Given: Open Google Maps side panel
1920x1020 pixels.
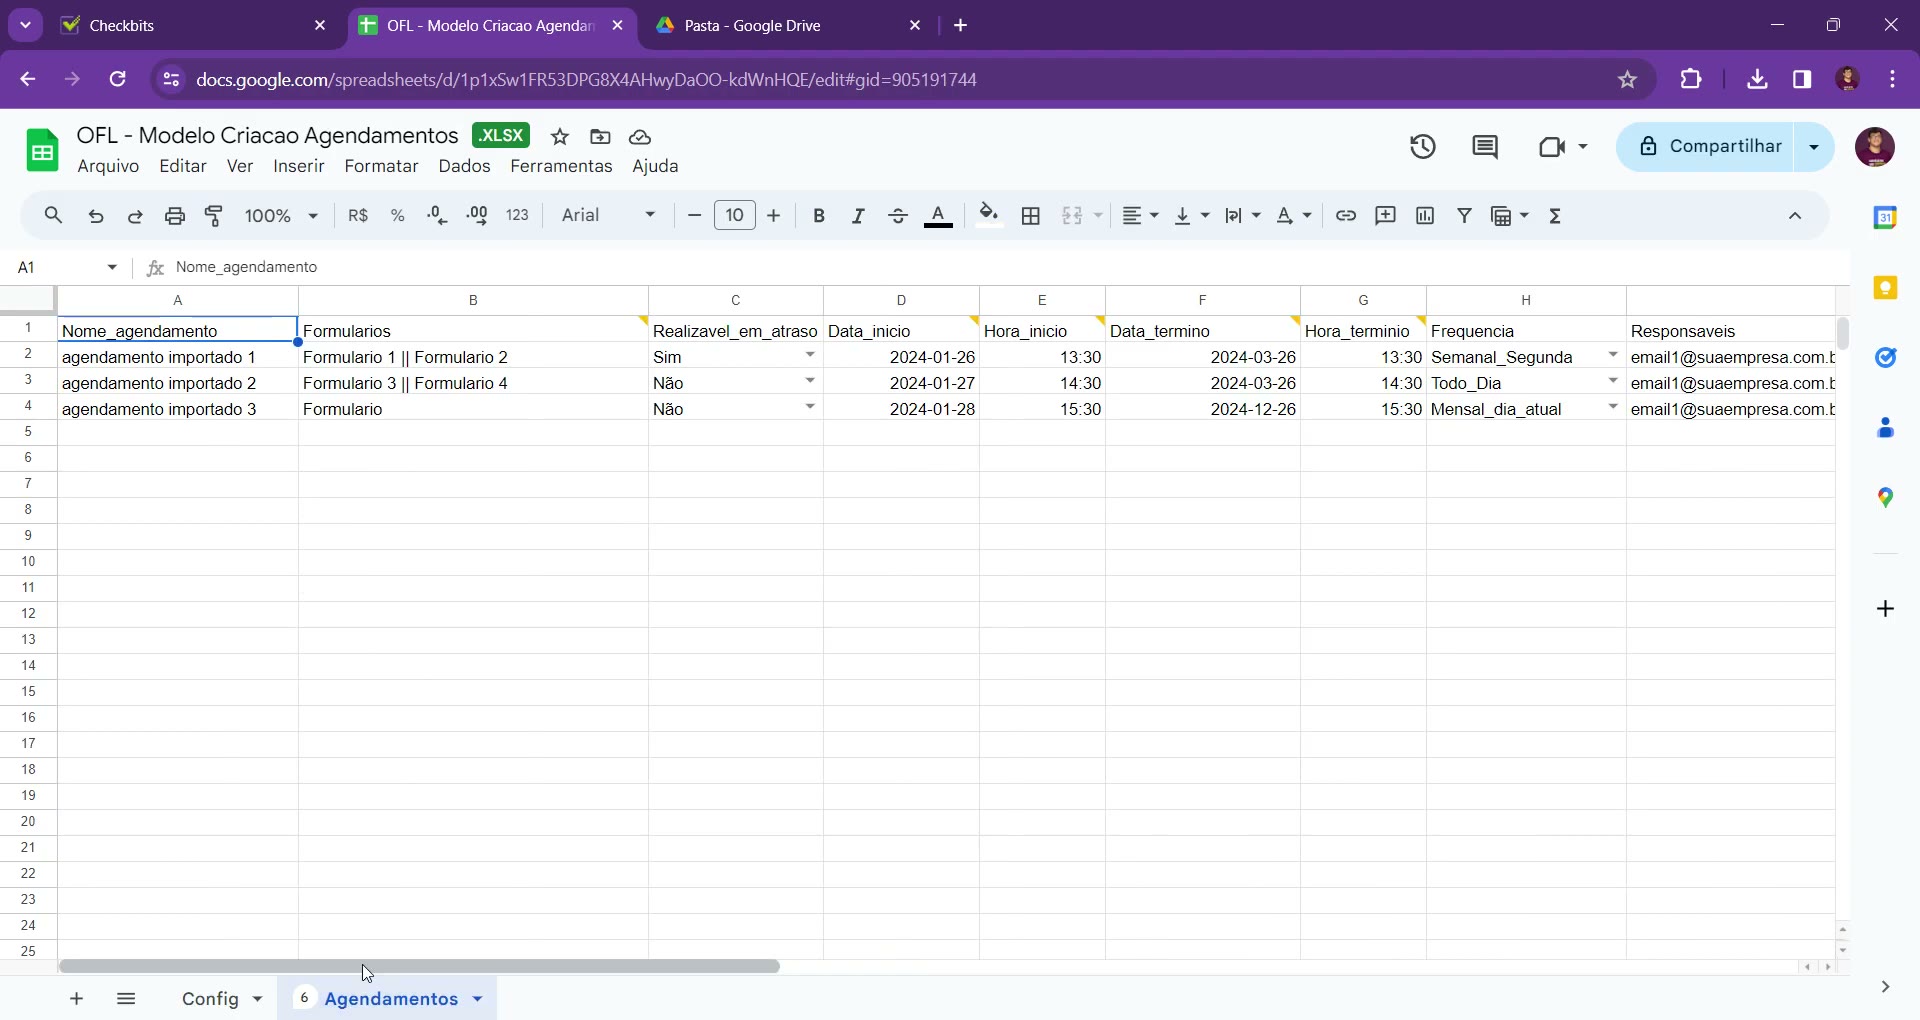Looking at the screenshot, I should [1885, 498].
